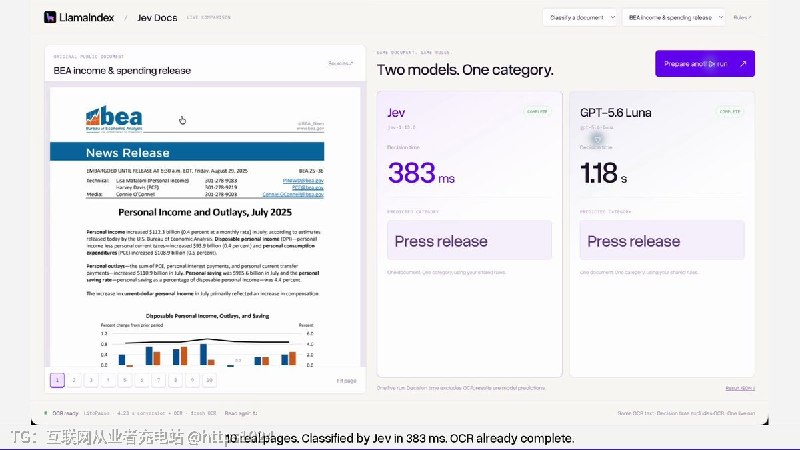Viewport: 800px width, 450px height.
Task: Expand the BEA income & spending release dropdown
Action: (673, 17)
